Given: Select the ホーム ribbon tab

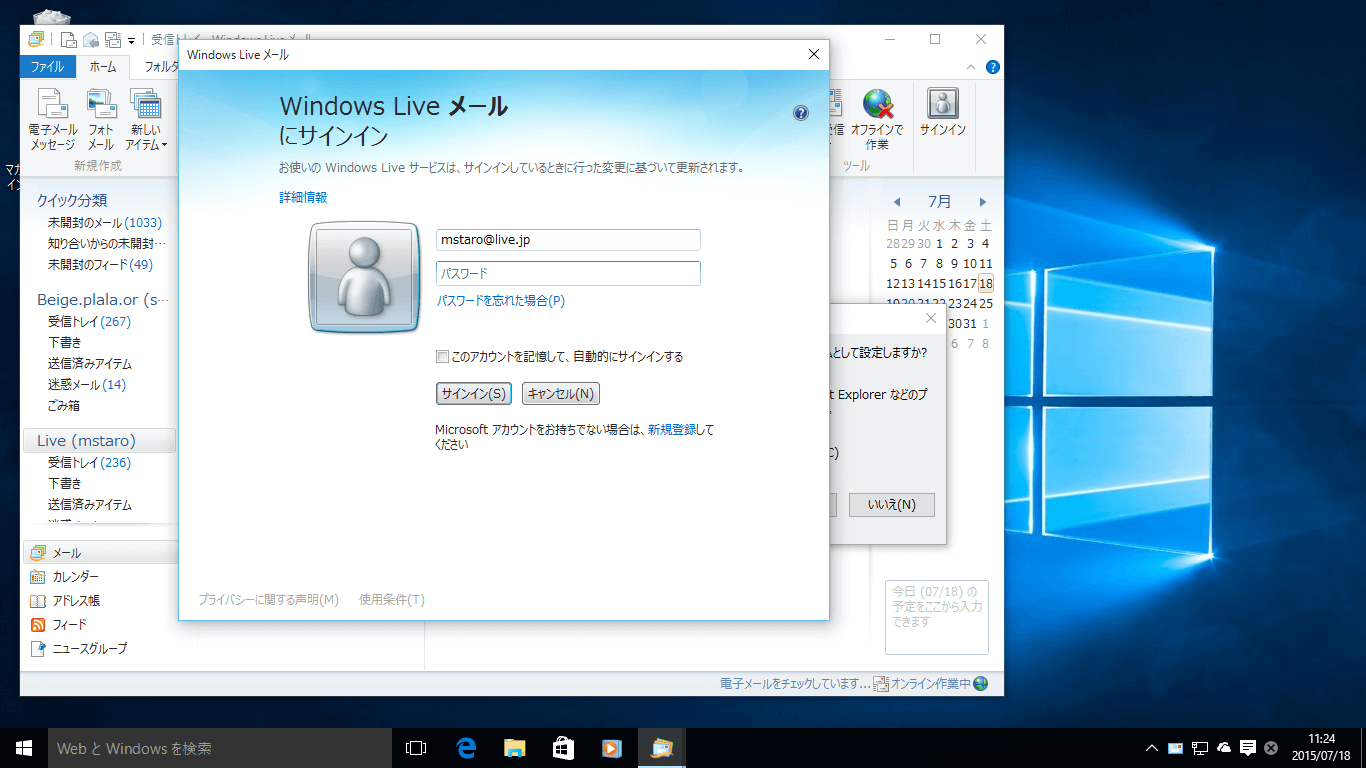Looking at the screenshot, I should coord(102,67).
